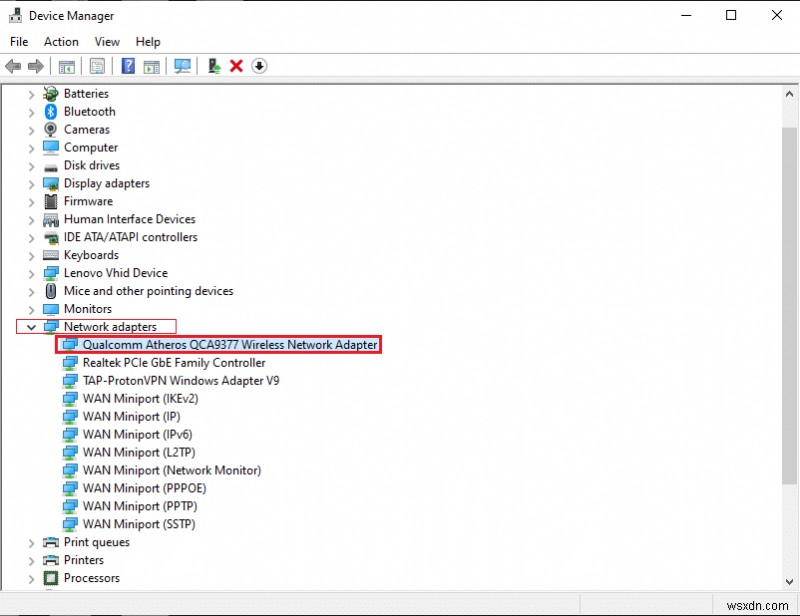Uninstall device using the red X icon

[x=237, y=66]
